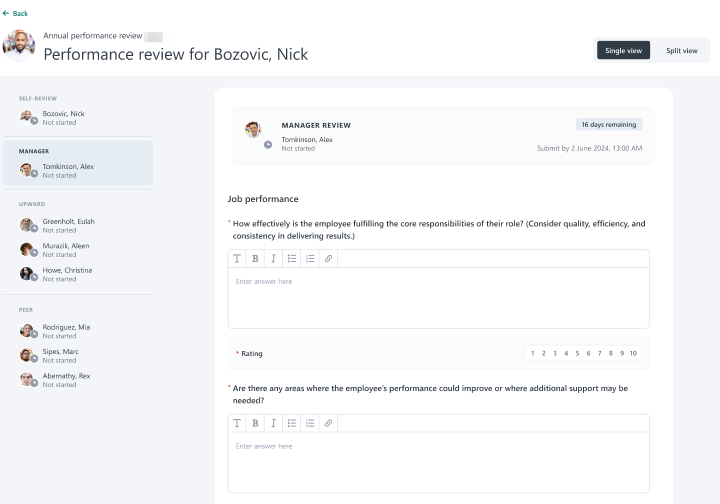Image resolution: width=720 pixels, height=504 pixels.
Task: Insert bulleted list in first editor
Action: tap(292, 258)
